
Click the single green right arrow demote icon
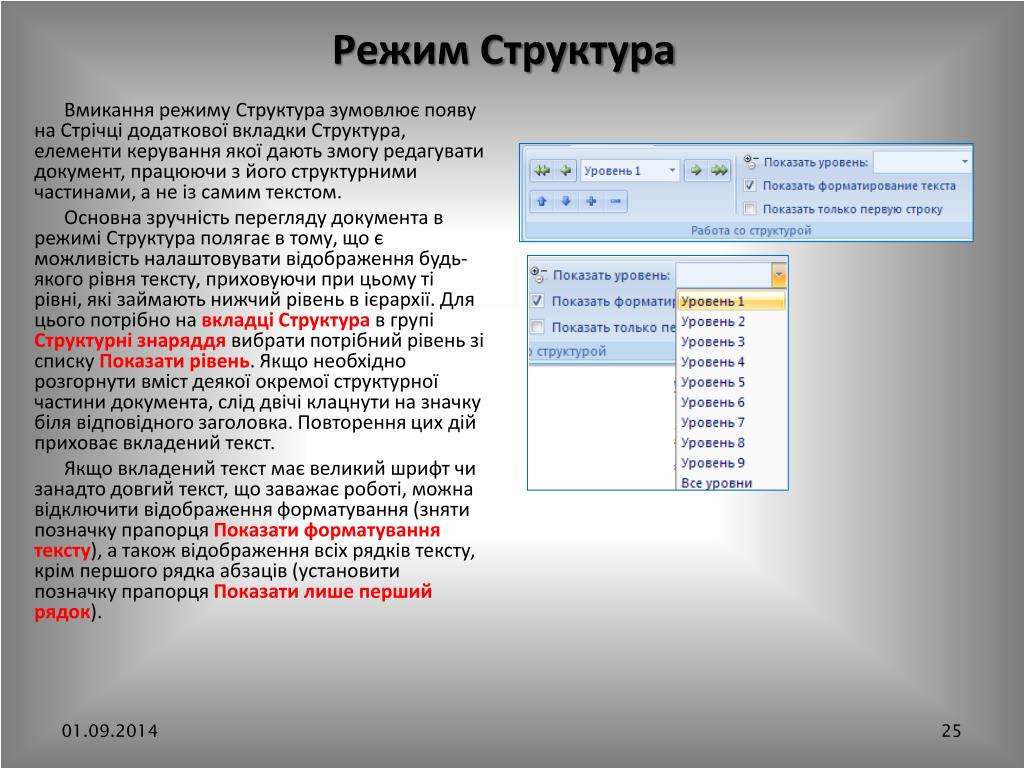click(696, 170)
